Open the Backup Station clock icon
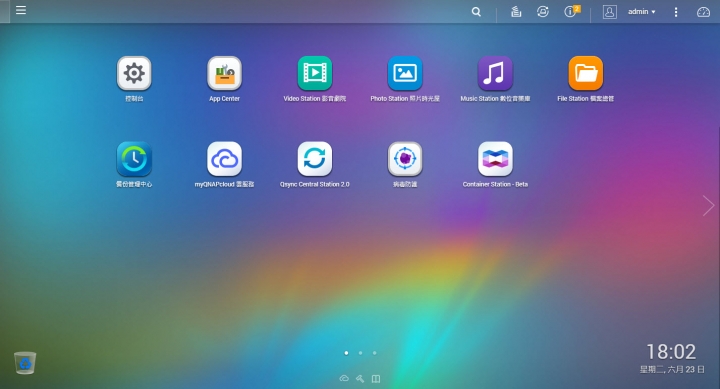 point(134,159)
